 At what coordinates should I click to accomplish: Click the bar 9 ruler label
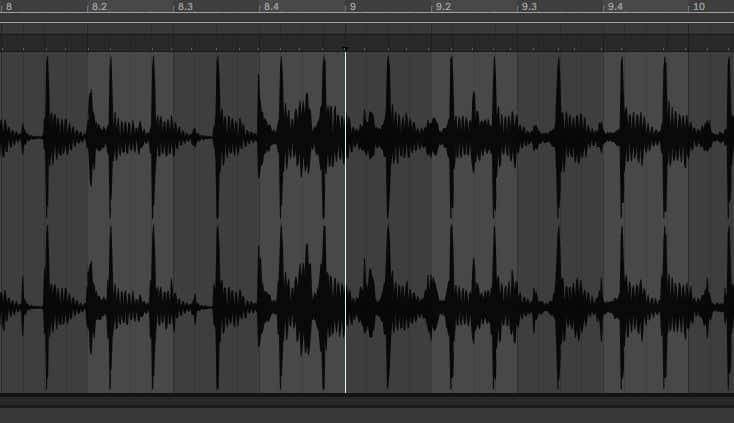353,7
